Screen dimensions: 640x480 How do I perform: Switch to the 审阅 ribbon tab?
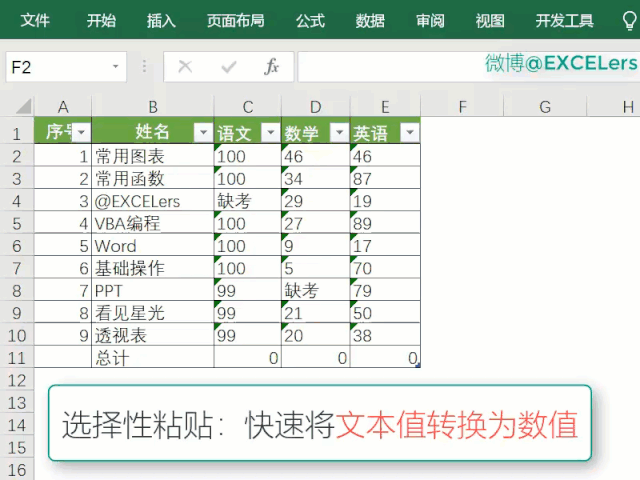[x=430, y=20]
